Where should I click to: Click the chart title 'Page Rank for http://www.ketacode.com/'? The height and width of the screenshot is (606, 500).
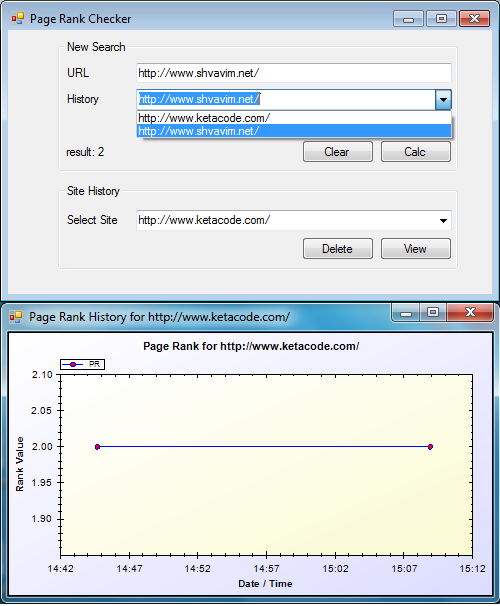tap(251, 346)
